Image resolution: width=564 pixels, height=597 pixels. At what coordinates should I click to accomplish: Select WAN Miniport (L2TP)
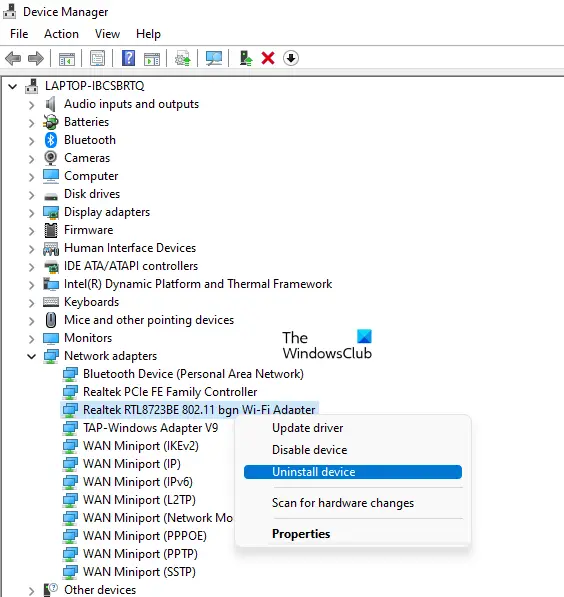(x=139, y=500)
